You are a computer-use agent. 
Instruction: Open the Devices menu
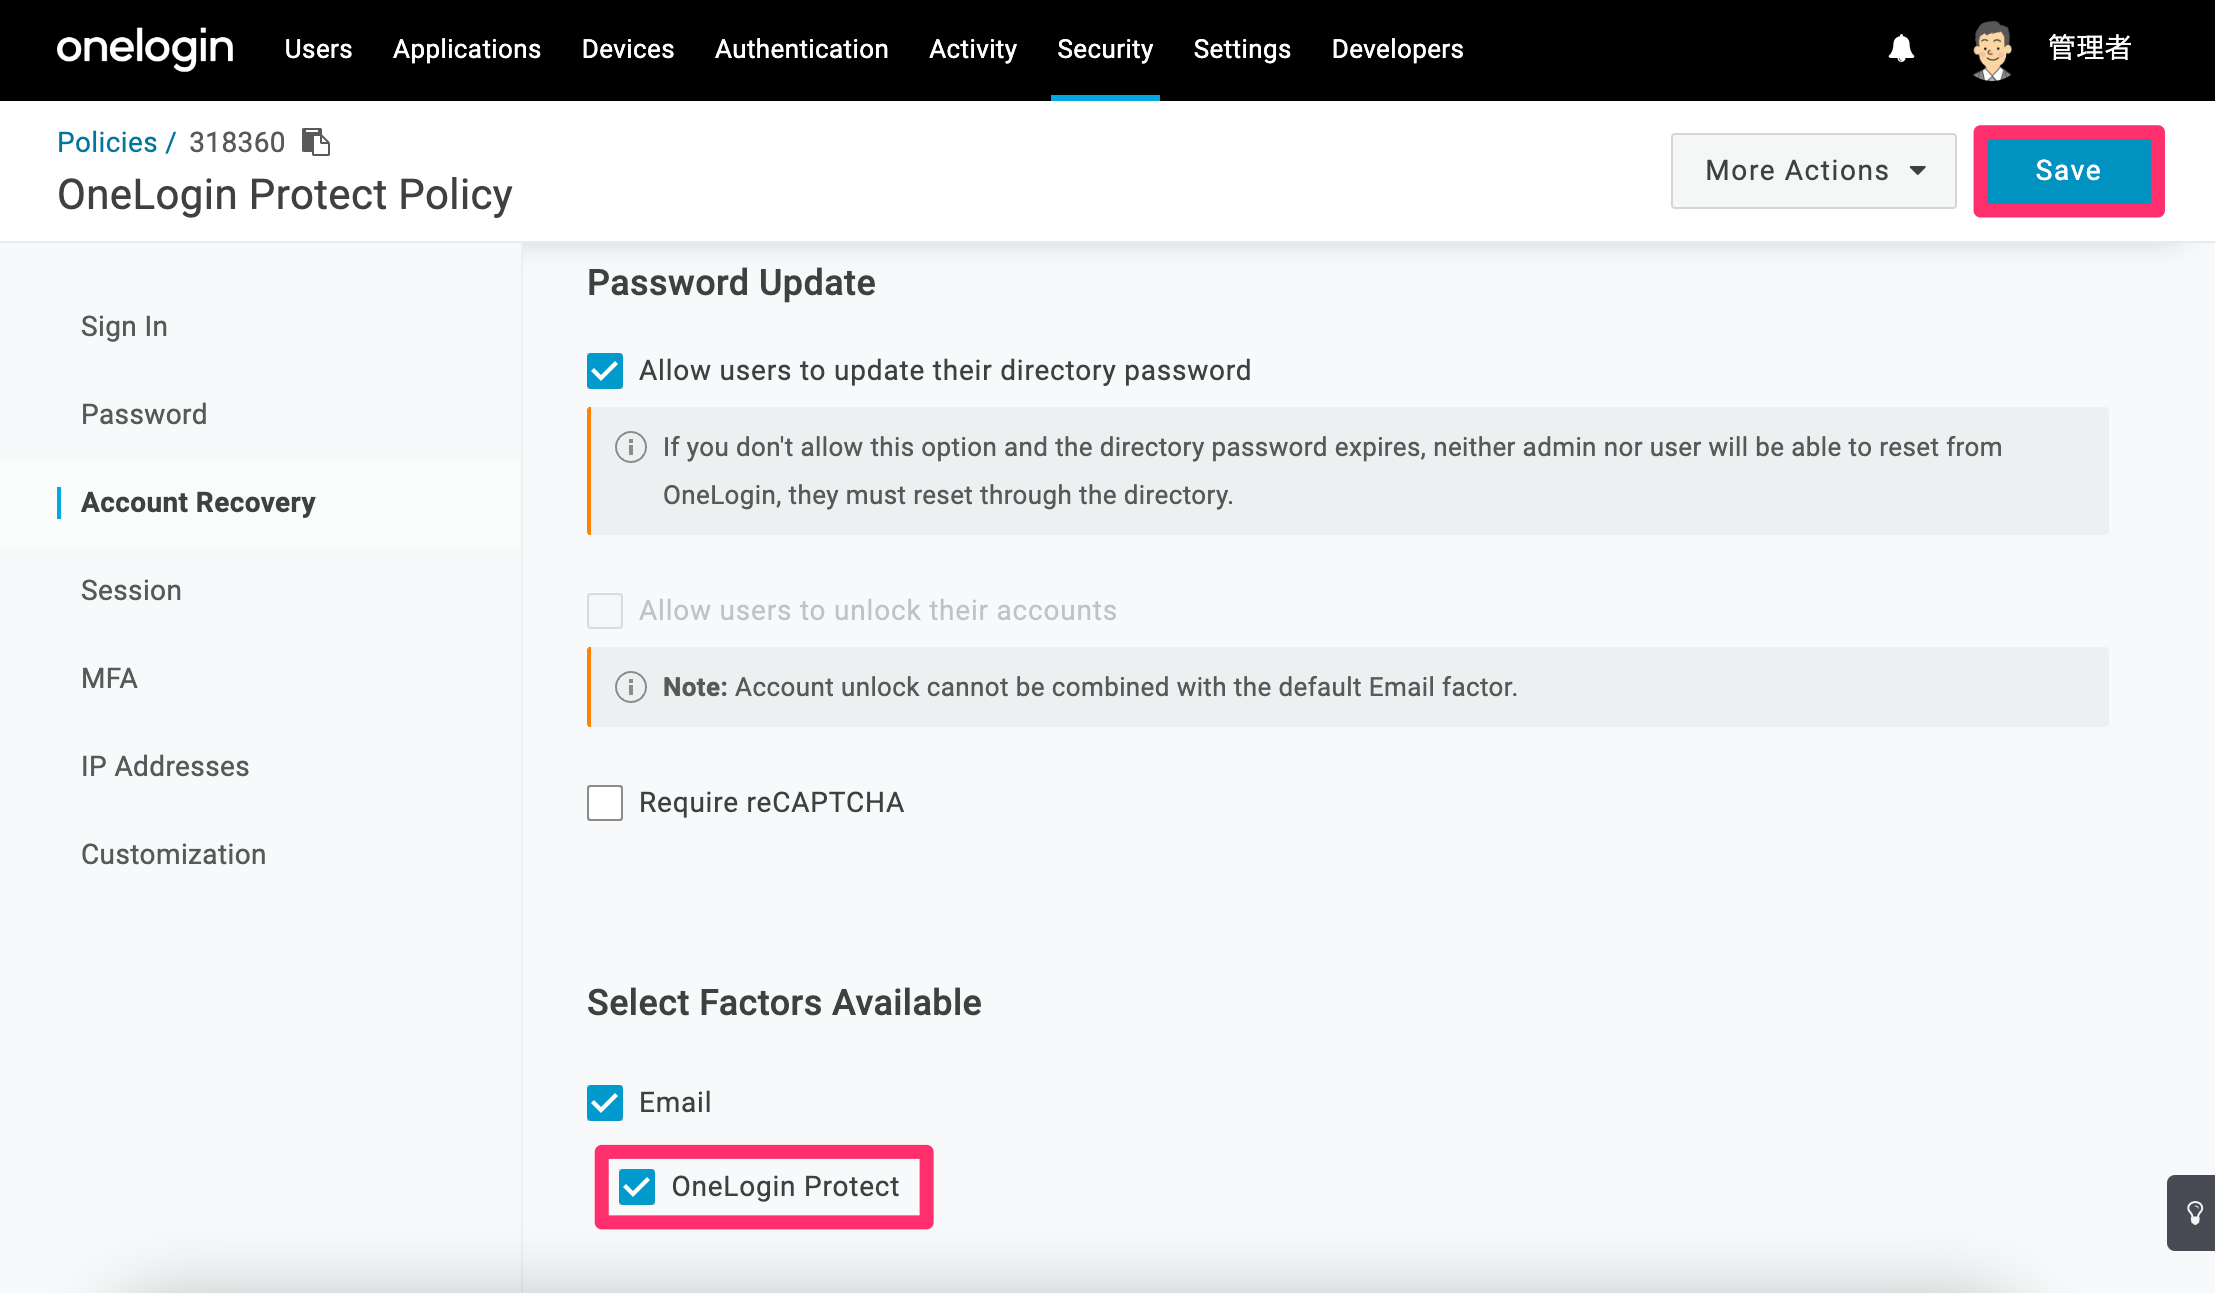pos(628,49)
